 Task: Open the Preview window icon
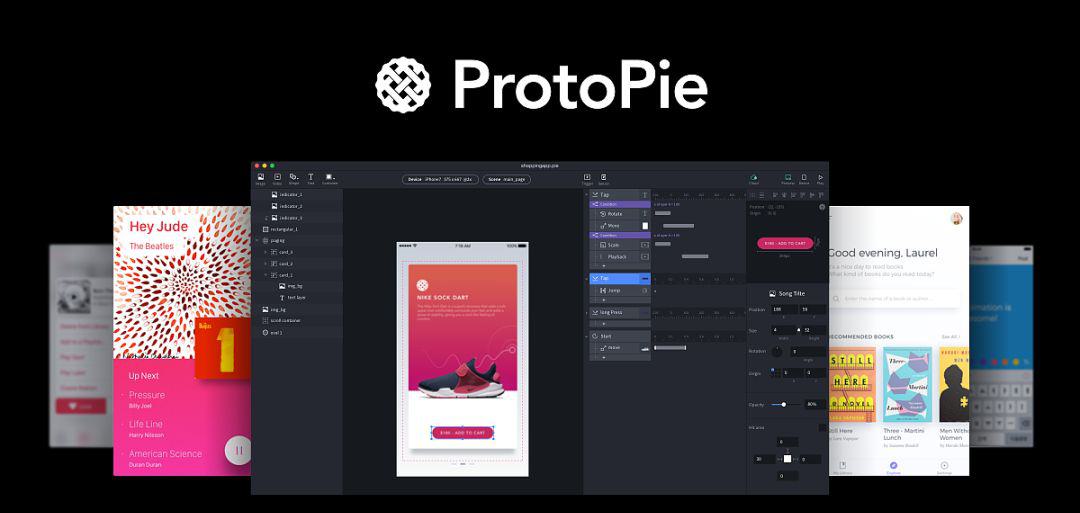coord(788,179)
